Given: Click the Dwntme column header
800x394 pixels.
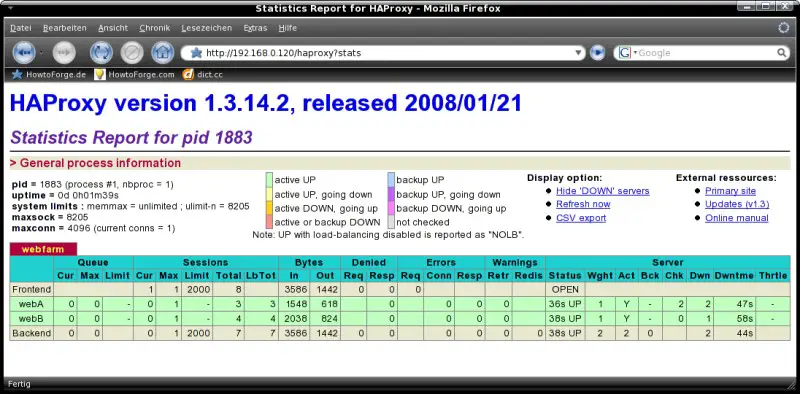Looking at the screenshot, I should tap(734, 276).
